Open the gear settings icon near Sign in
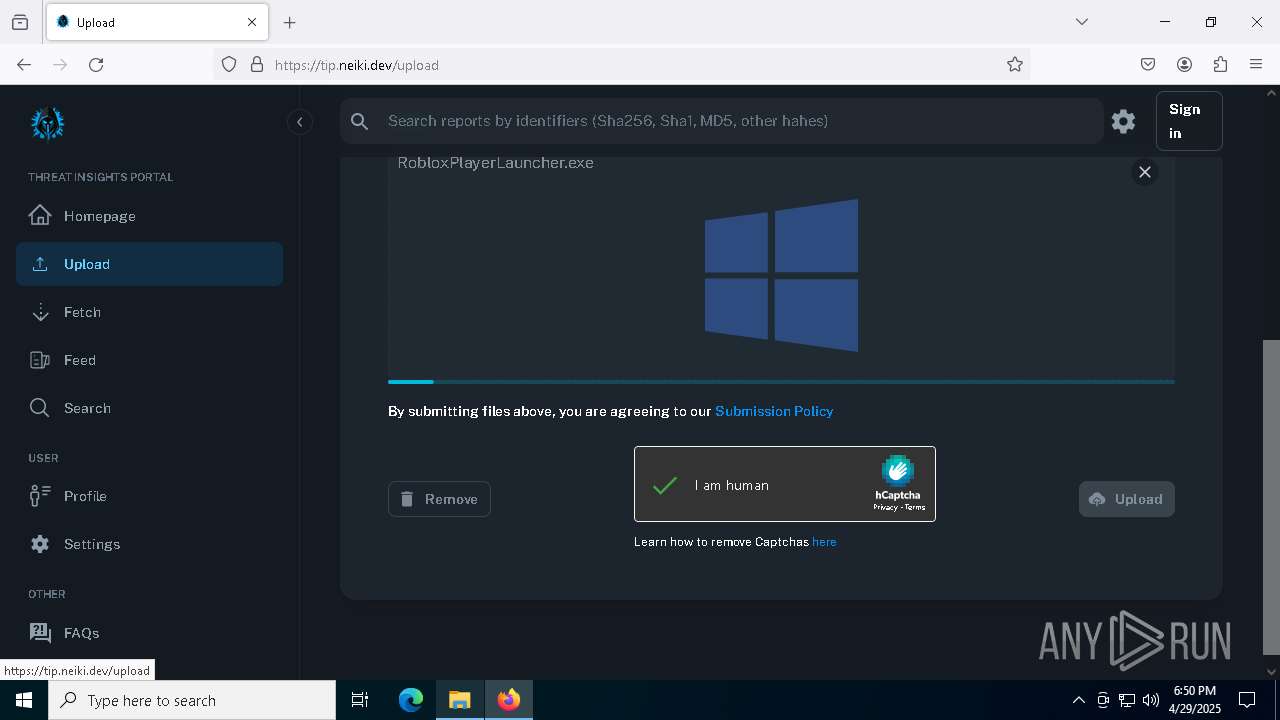The width and height of the screenshot is (1280, 720). click(1123, 121)
